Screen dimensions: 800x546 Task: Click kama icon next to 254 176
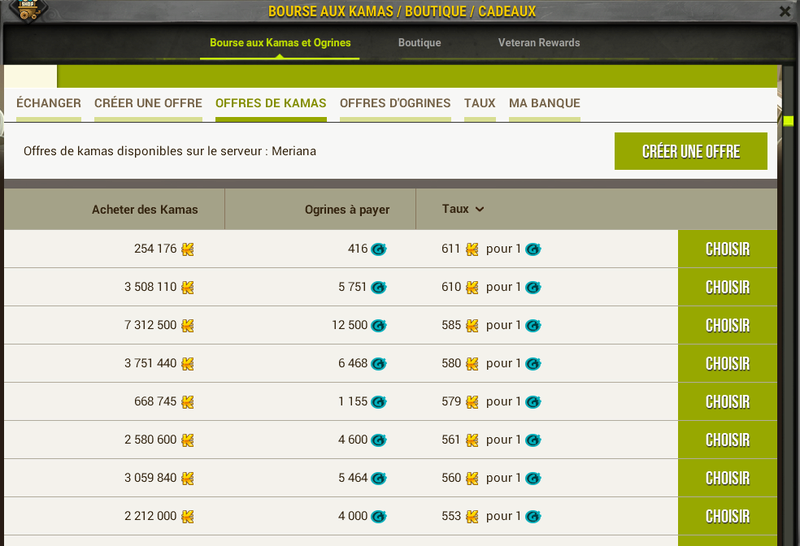point(188,249)
